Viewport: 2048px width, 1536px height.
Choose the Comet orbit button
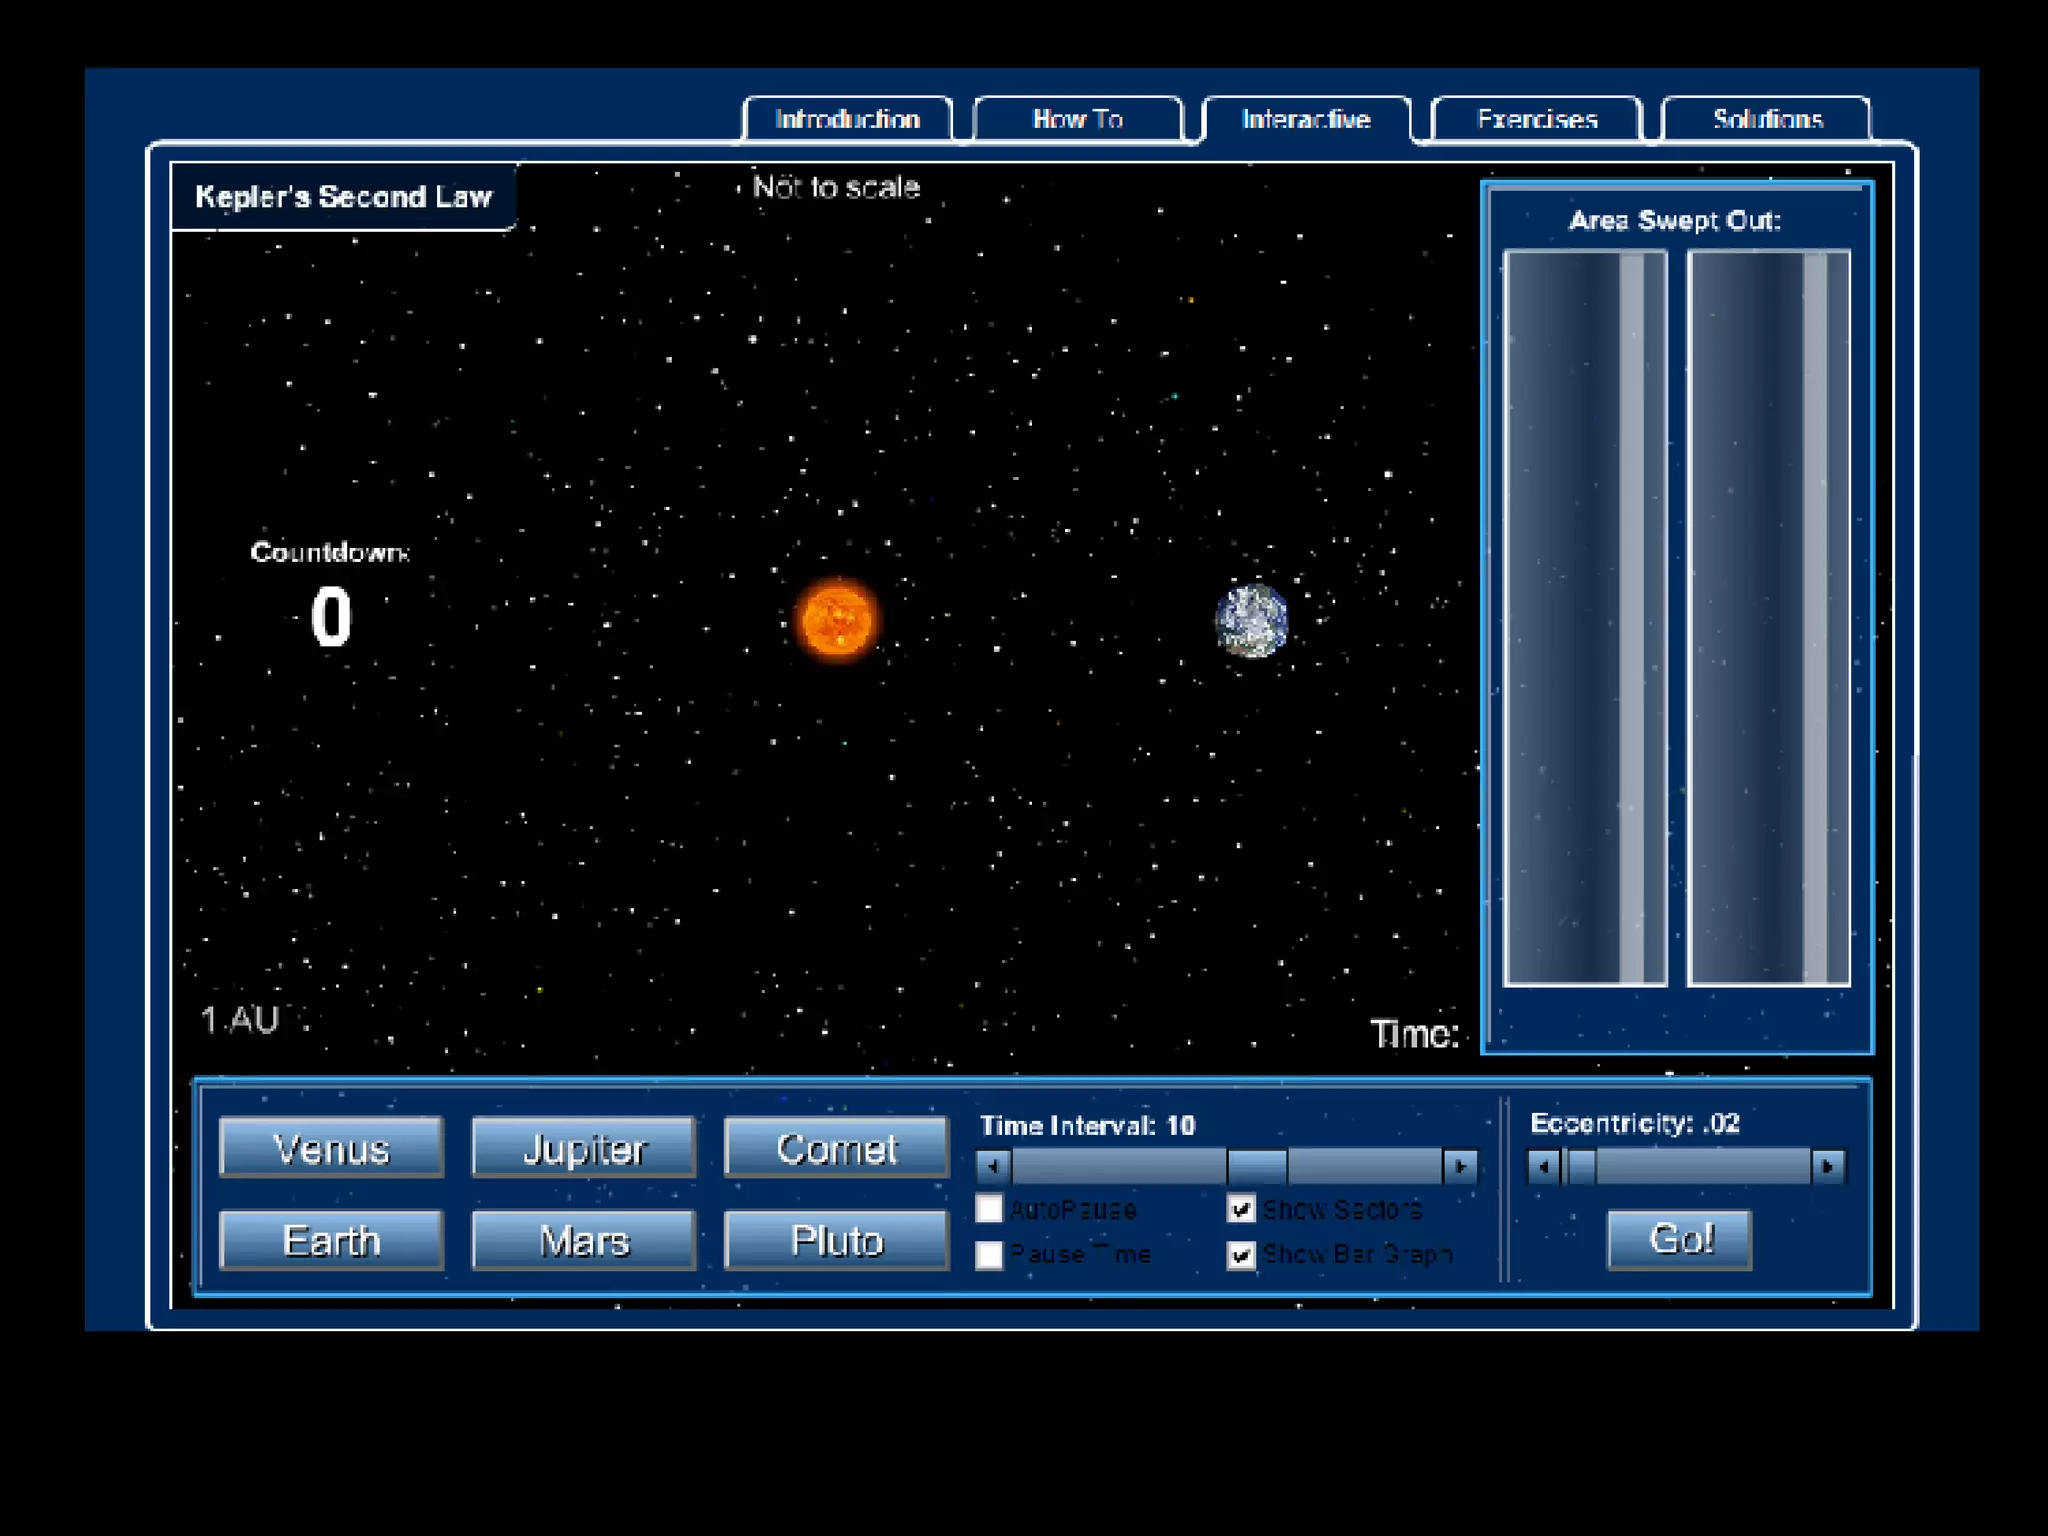click(x=836, y=1148)
